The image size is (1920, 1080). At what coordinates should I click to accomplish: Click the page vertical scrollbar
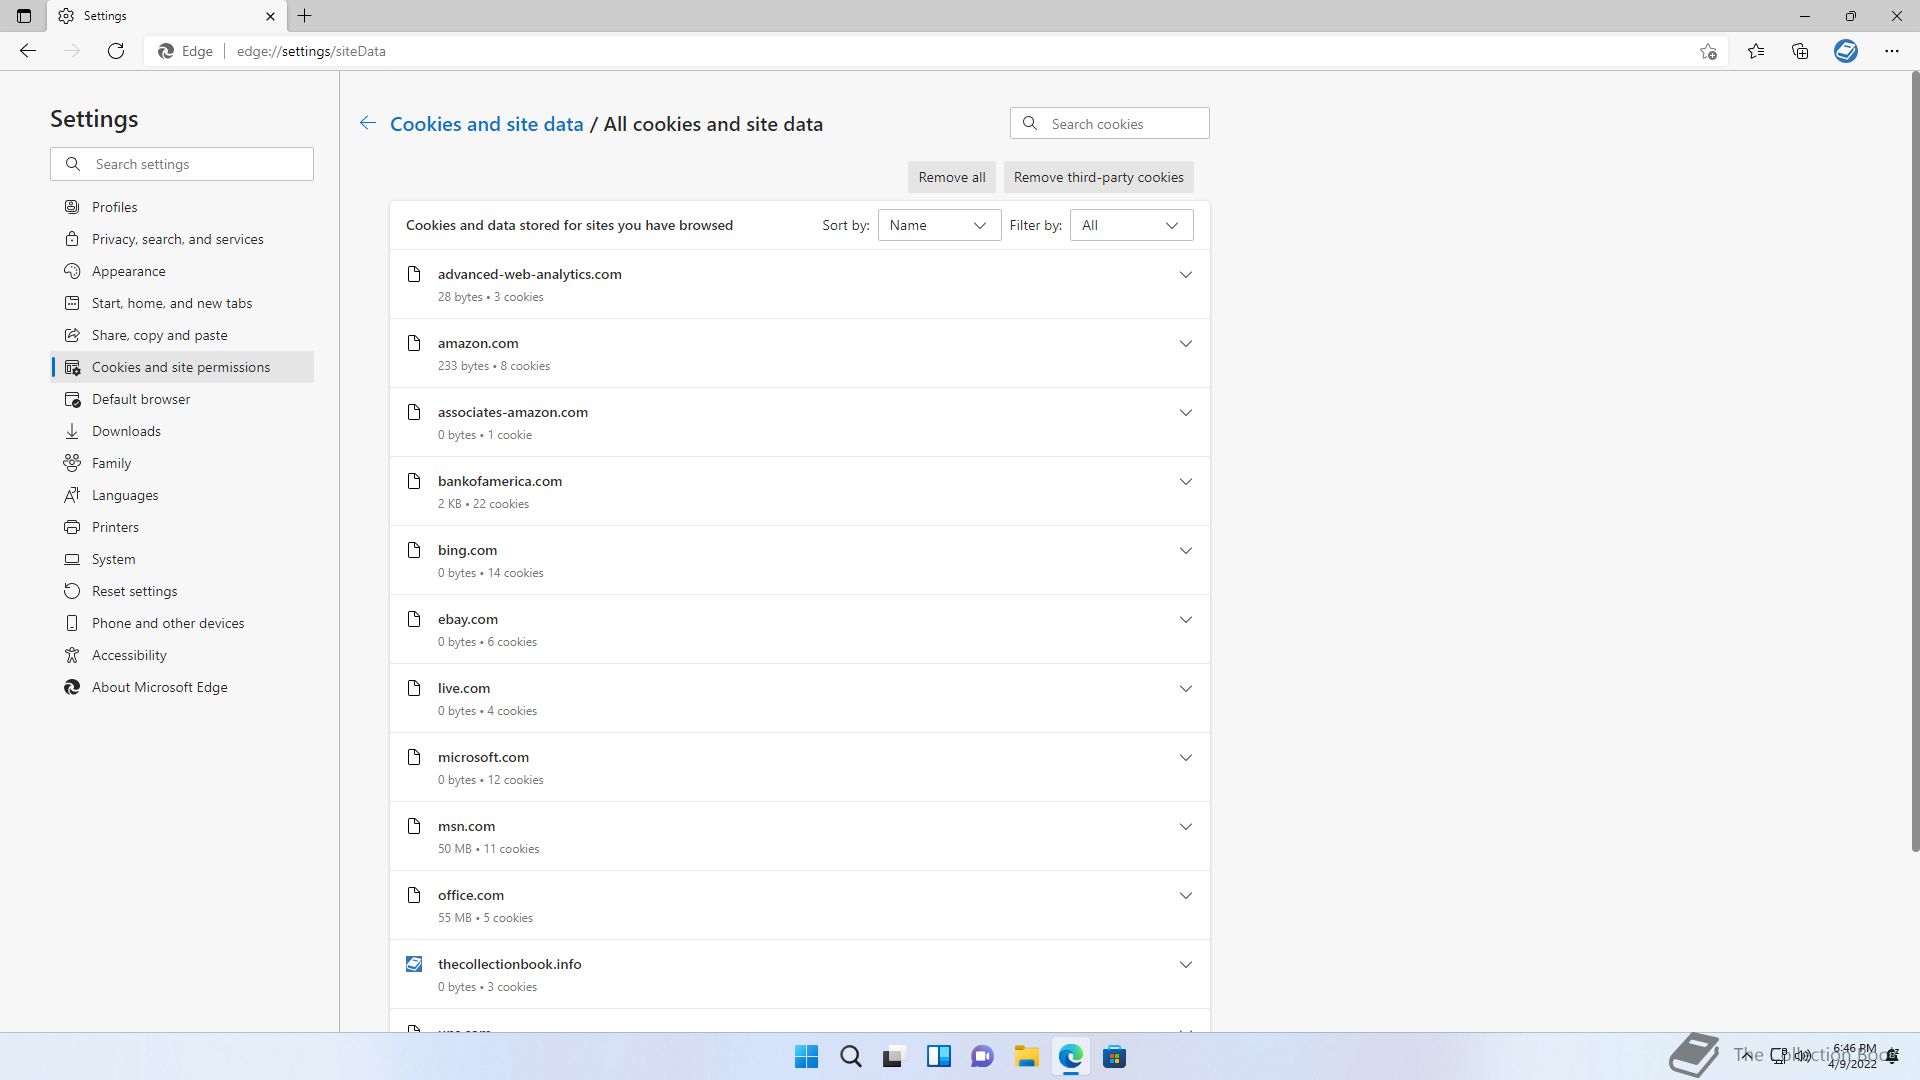(x=1915, y=460)
